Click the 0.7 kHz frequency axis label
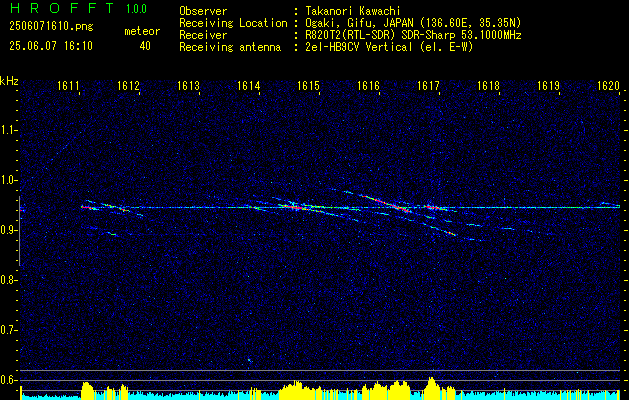Viewport: 629px width, 400px height. [x=8, y=330]
